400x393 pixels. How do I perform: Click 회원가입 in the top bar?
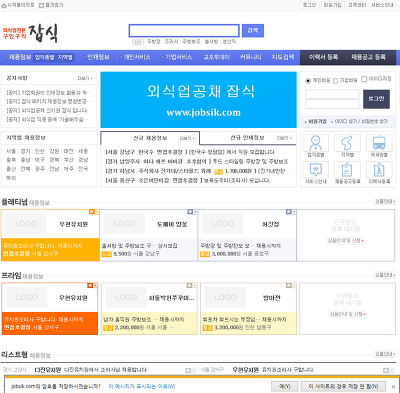click(x=332, y=5)
